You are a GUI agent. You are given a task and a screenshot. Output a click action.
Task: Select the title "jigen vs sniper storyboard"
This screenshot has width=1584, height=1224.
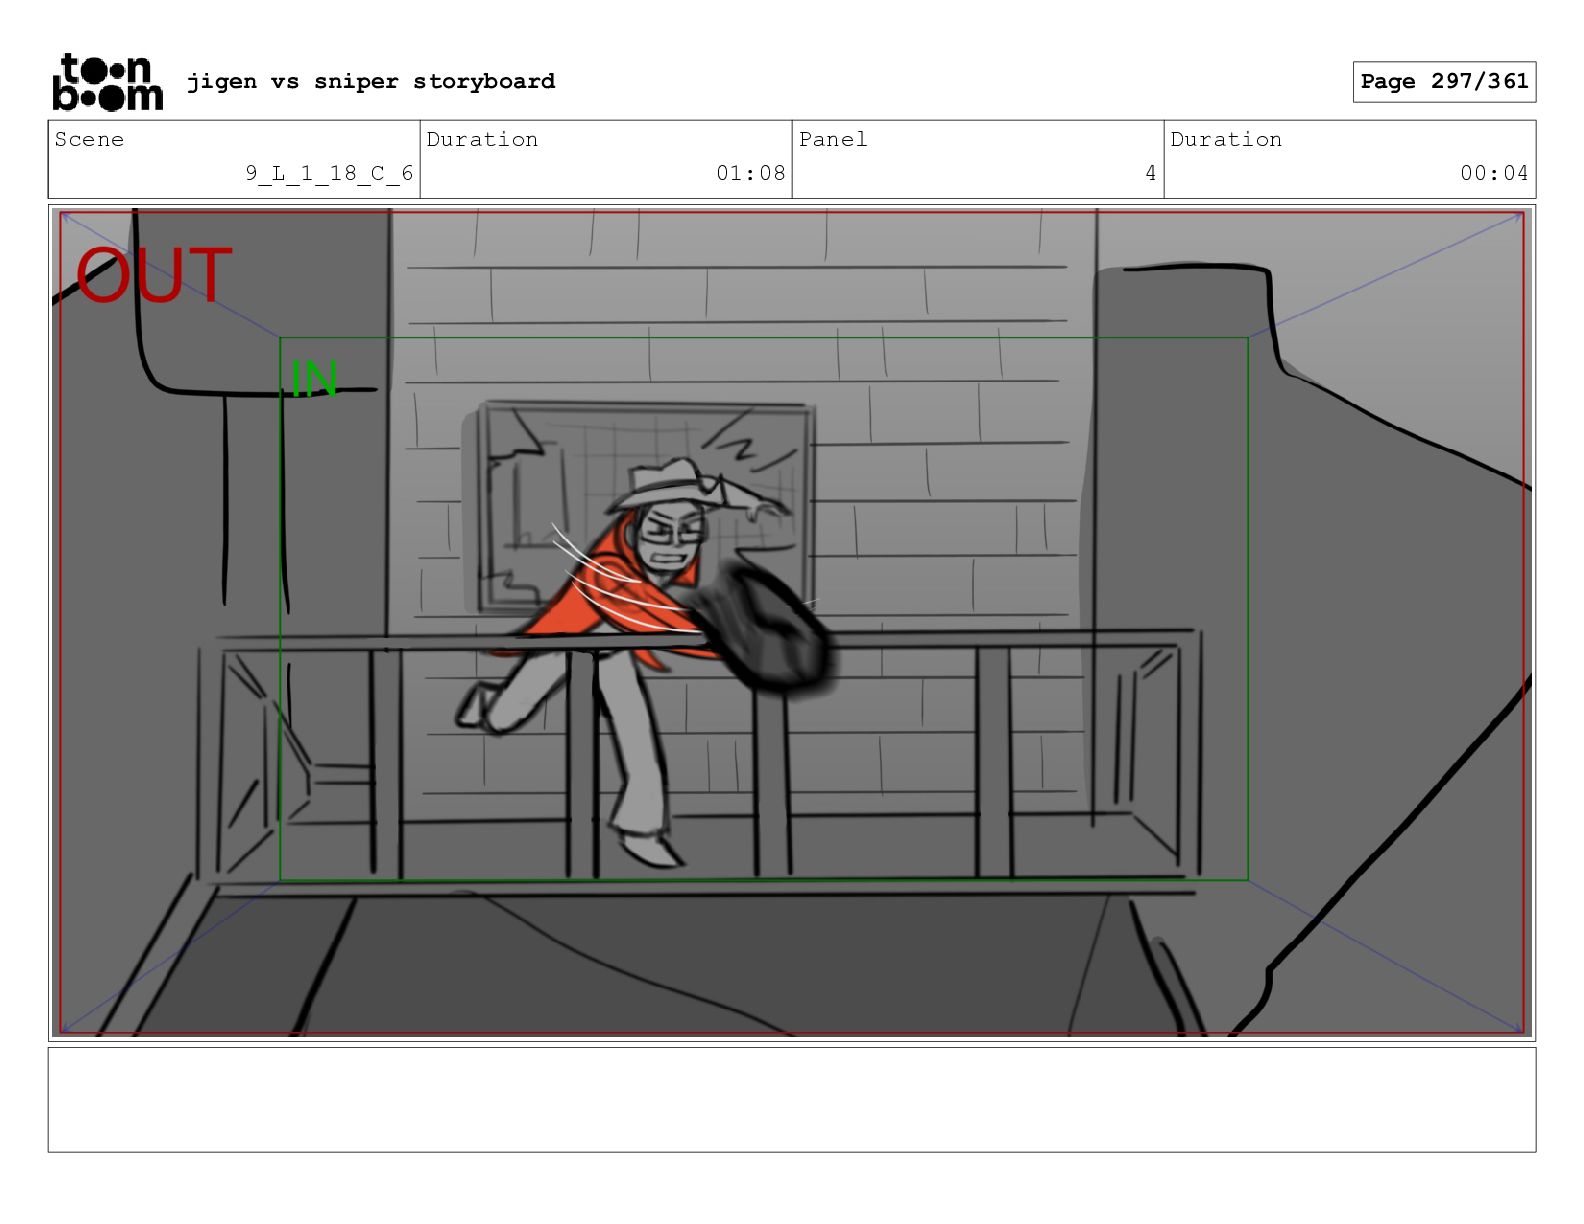(x=371, y=81)
